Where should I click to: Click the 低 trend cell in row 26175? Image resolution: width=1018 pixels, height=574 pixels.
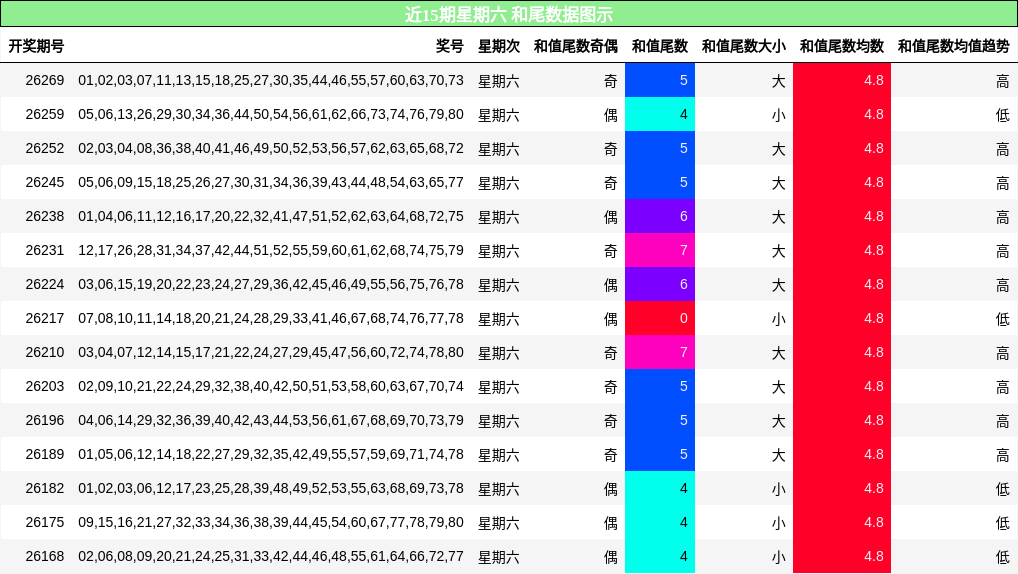point(1002,523)
